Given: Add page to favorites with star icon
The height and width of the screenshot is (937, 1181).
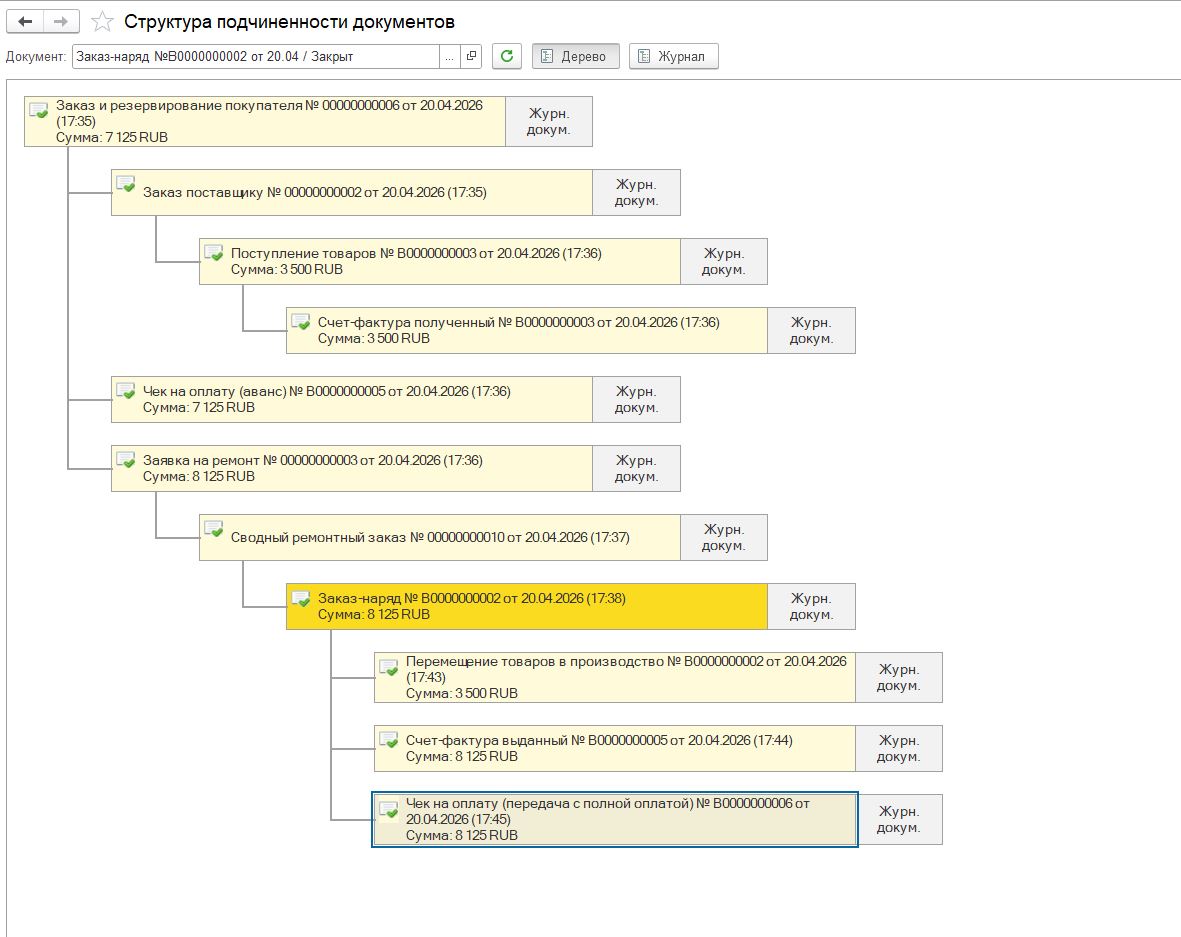Looking at the screenshot, I should [x=102, y=21].
